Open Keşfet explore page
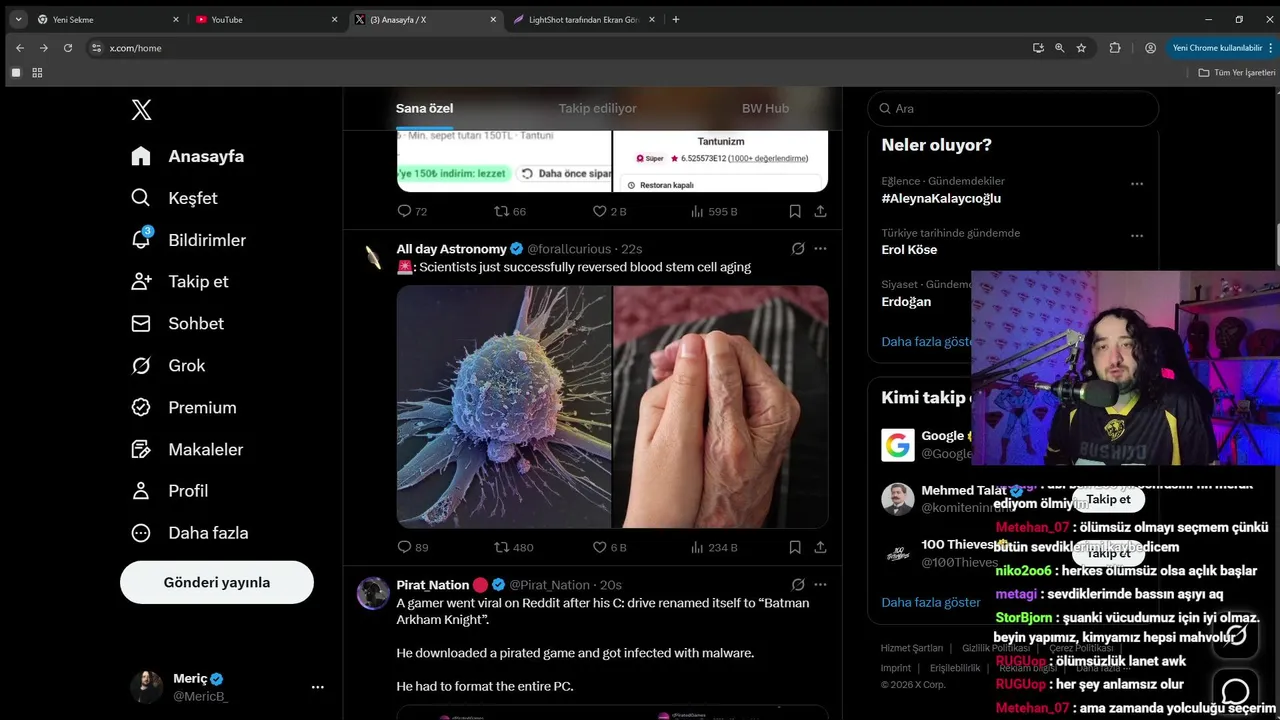 pyautogui.click(x=174, y=198)
